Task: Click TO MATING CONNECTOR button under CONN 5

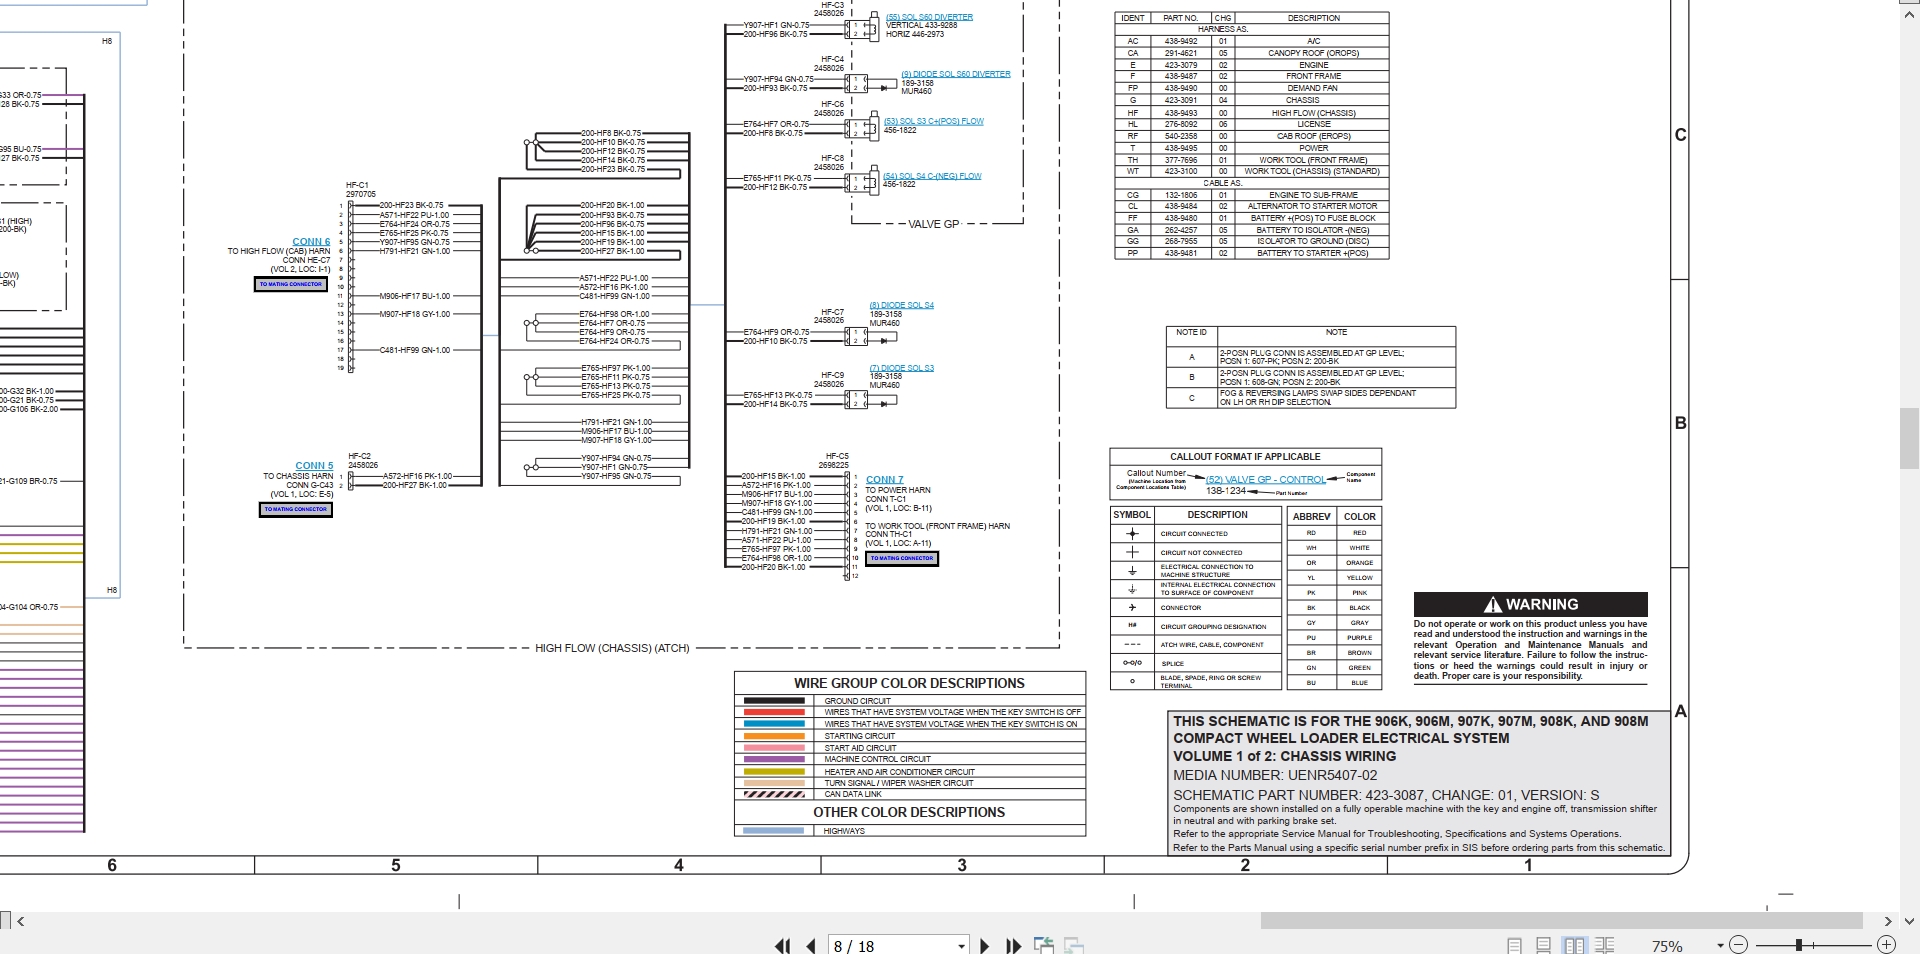Action: [295, 509]
